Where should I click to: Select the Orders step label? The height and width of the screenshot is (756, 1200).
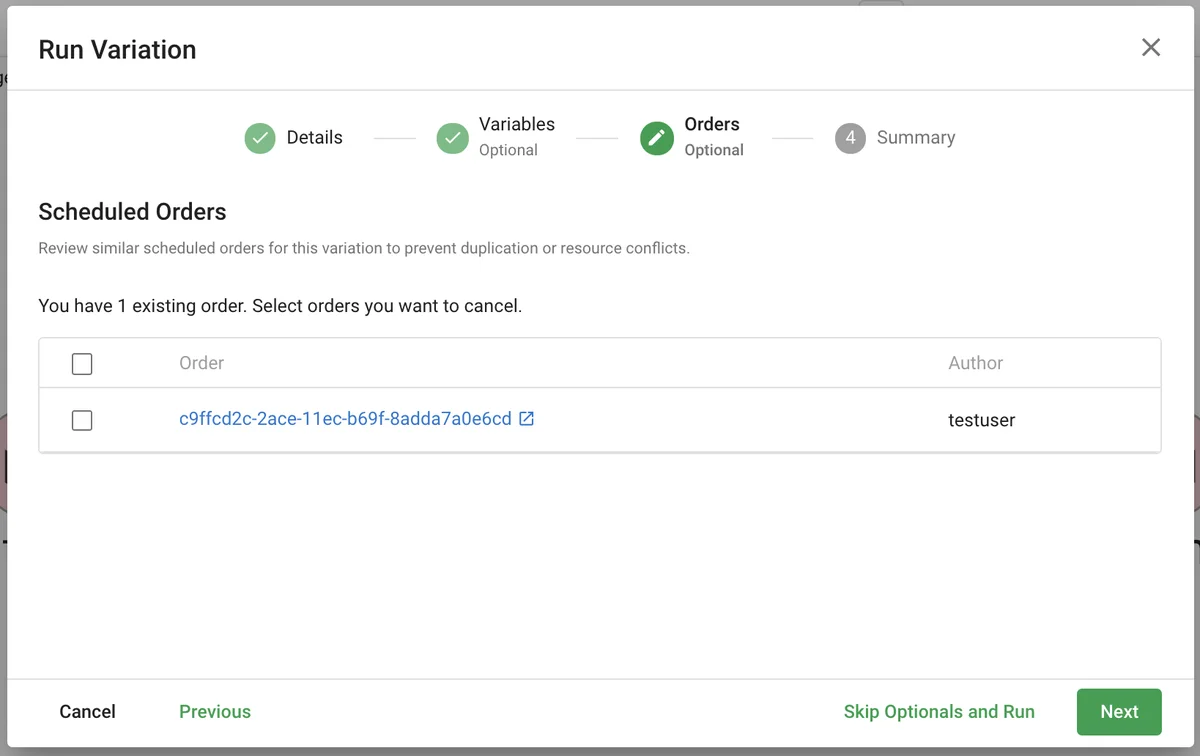coord(712,125)
